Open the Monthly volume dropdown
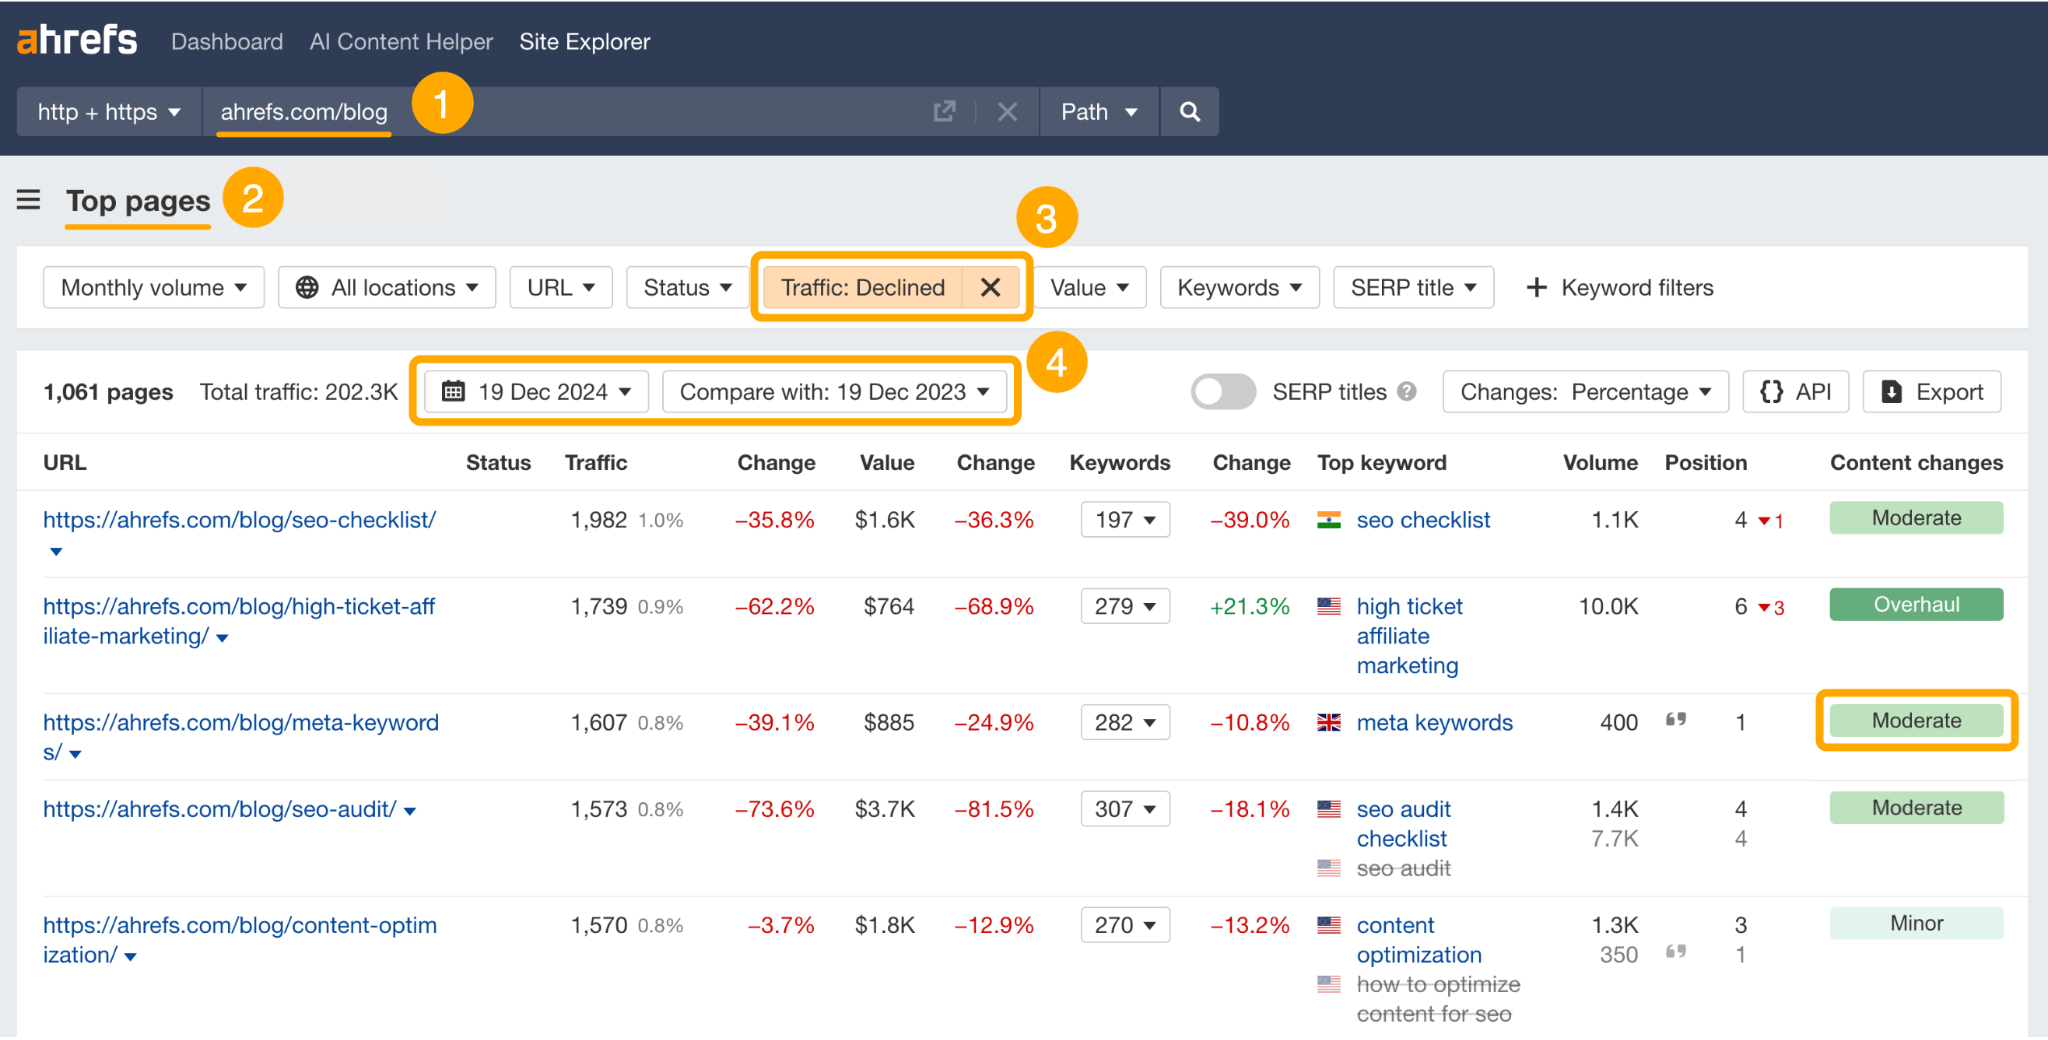The width and height of the screenshot is (2048, 1040). 153,287
